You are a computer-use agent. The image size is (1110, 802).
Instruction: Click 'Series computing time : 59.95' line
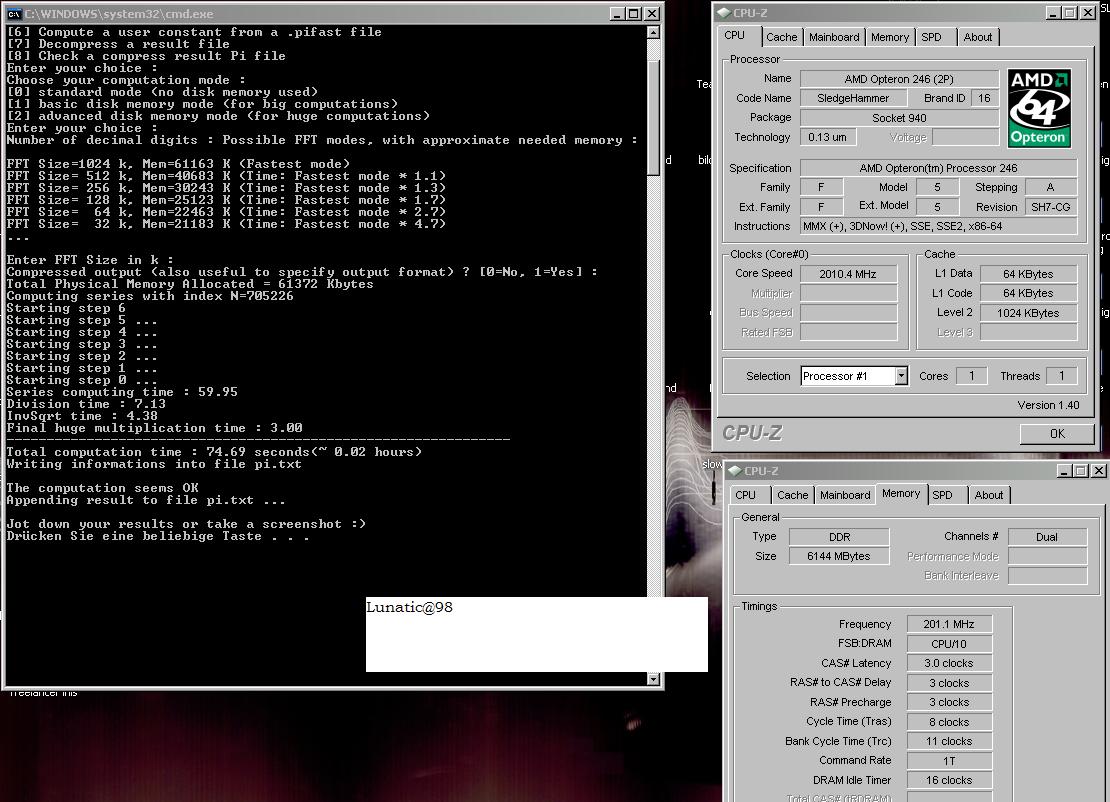click(122, 391)
